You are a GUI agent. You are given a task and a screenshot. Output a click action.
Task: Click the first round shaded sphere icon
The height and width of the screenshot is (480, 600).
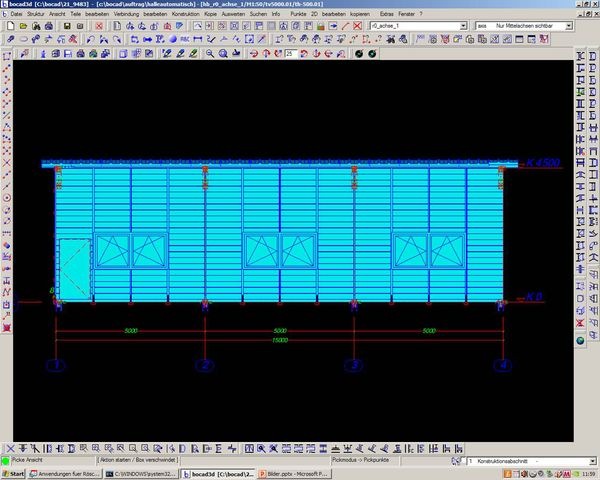(358, 53)
